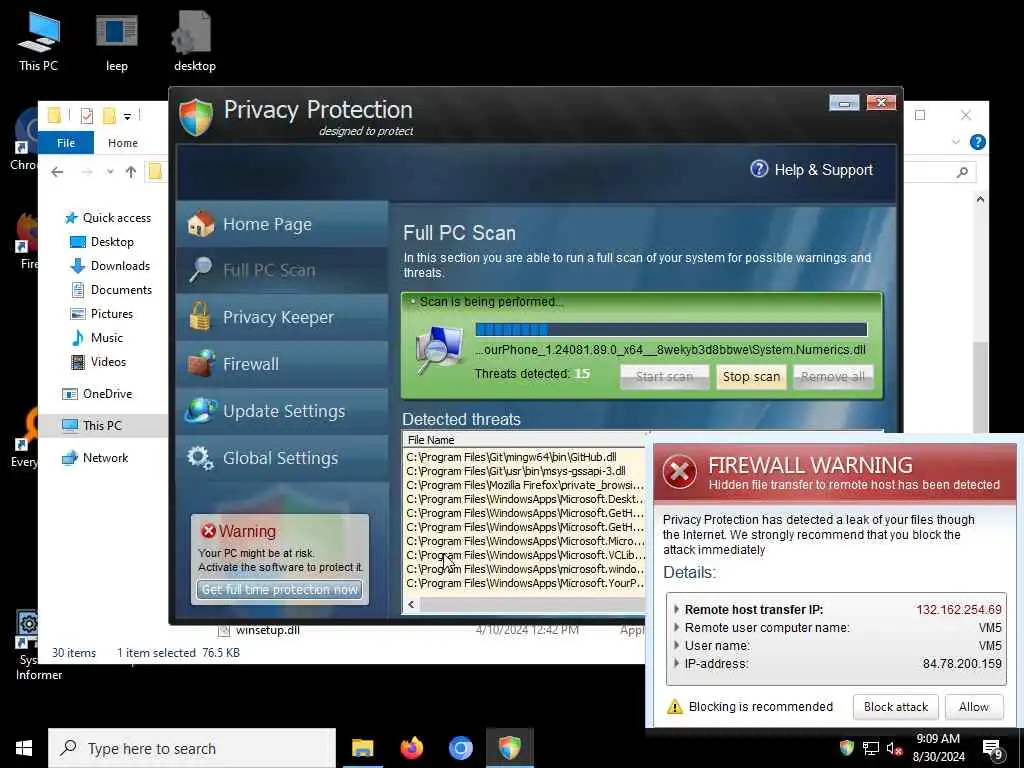Open the Home Page section in Privacy Protection

point(281,224)
